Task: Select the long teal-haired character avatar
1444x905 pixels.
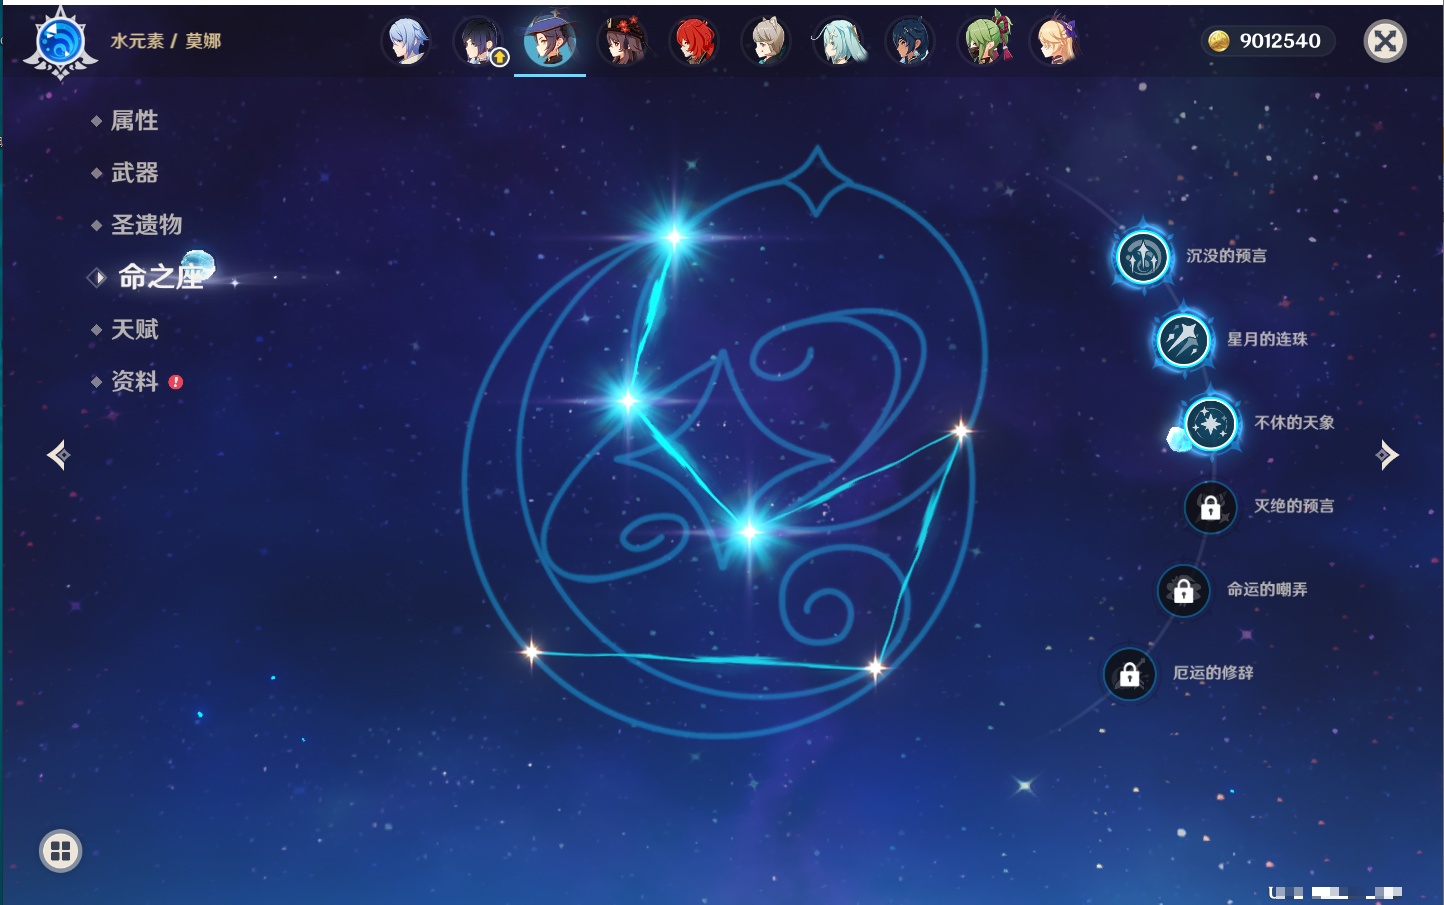Action: click(x=838, y=42)
